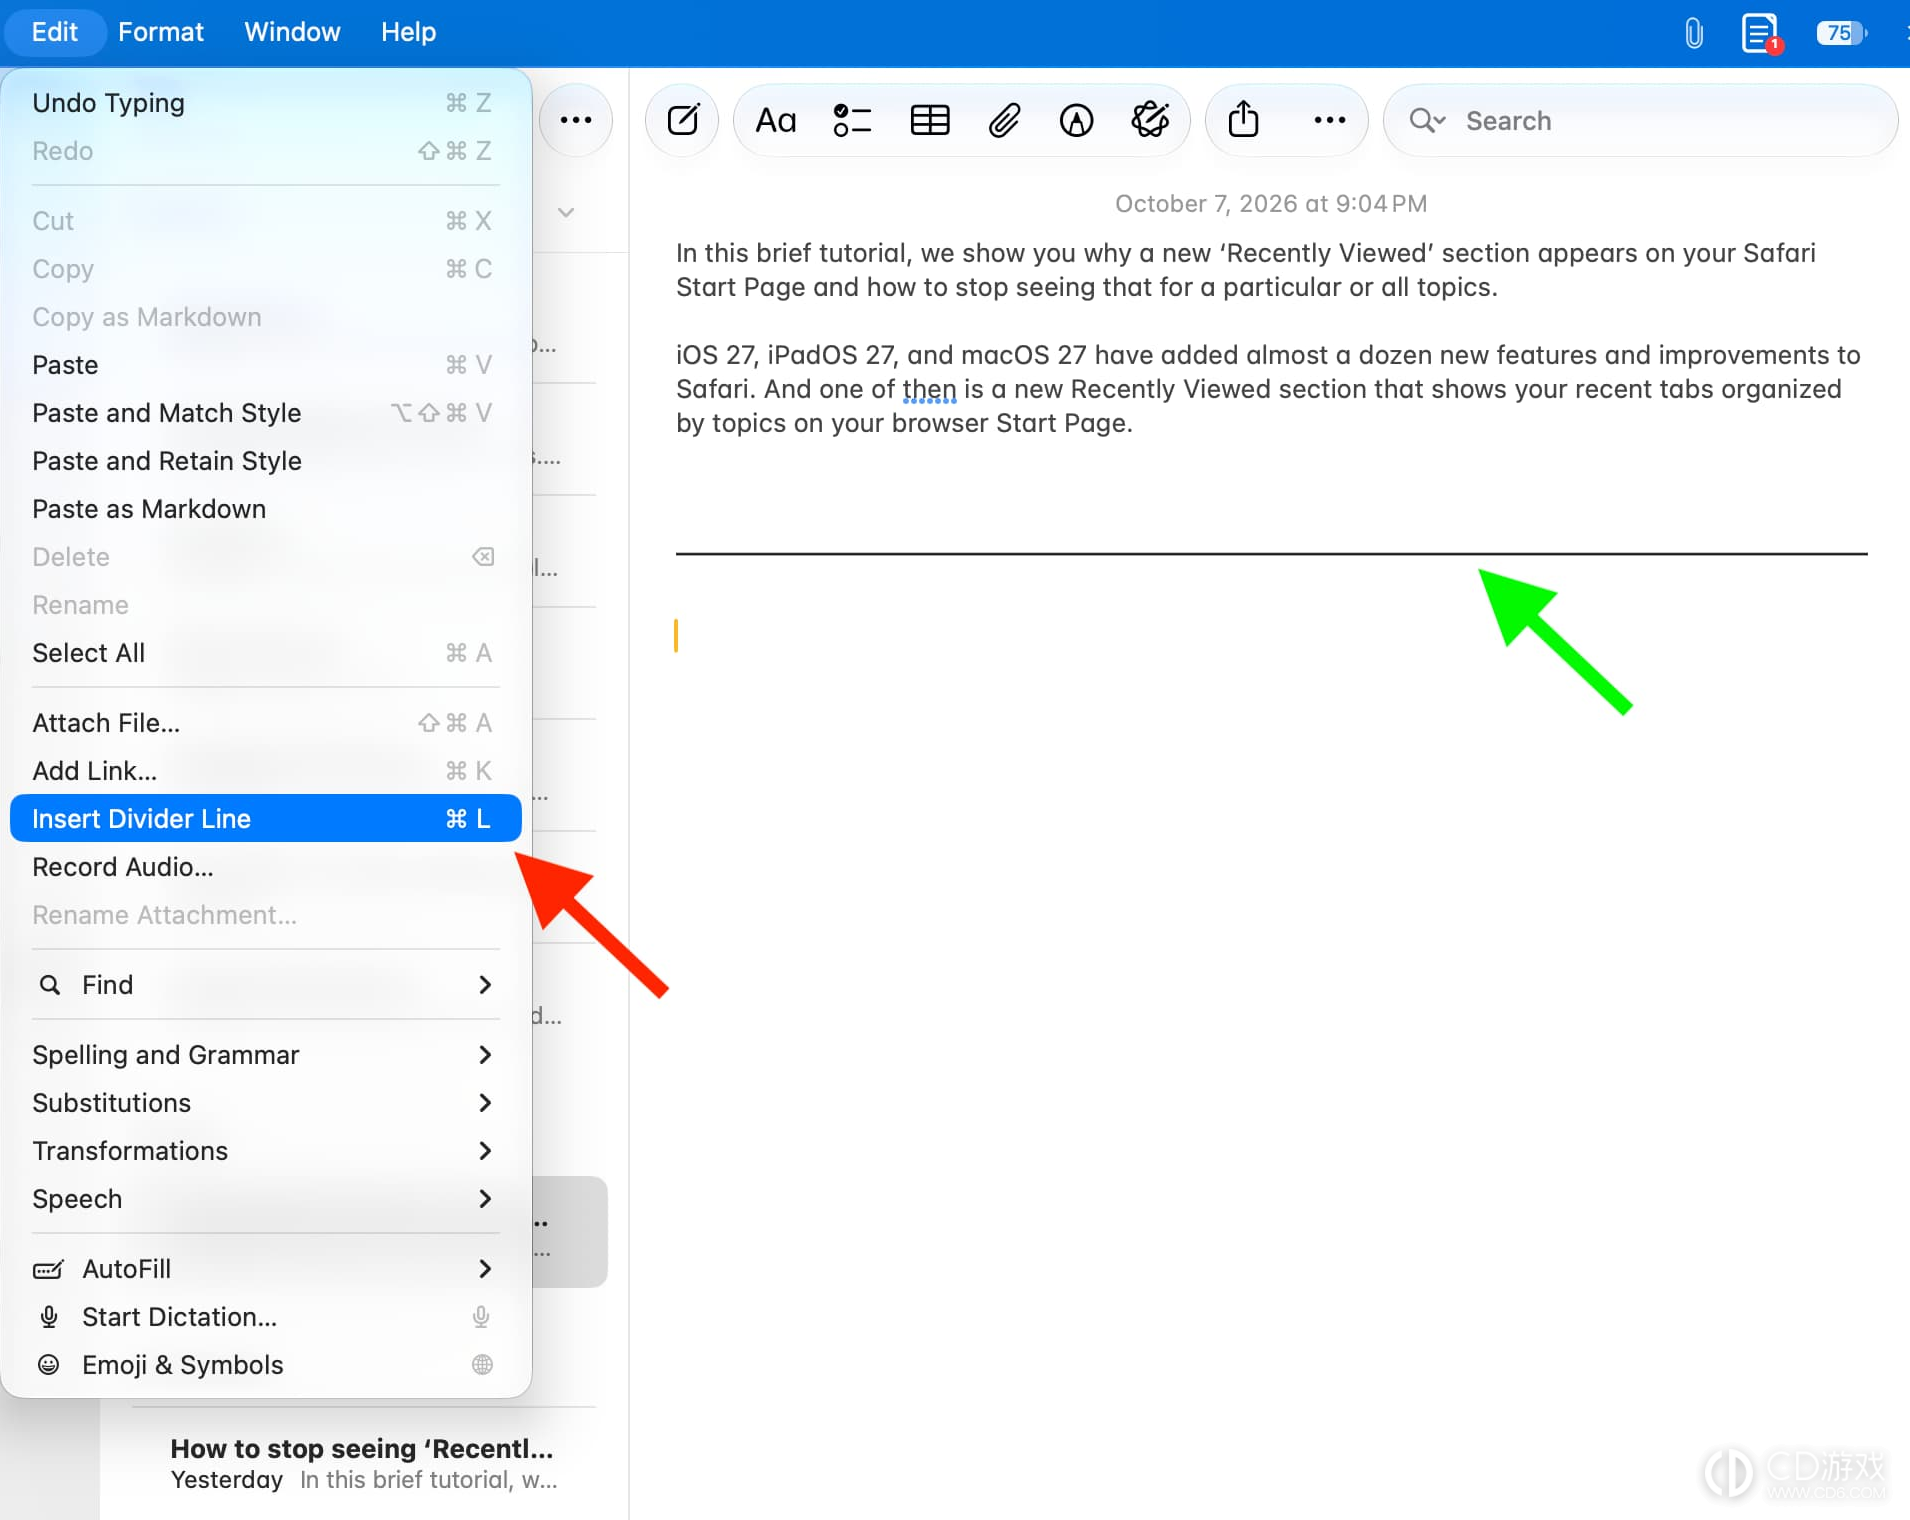Screen dimensions: 1910x1520
Task: Click the paperclip icon in the menu bar
Action: coord(1693,33)
